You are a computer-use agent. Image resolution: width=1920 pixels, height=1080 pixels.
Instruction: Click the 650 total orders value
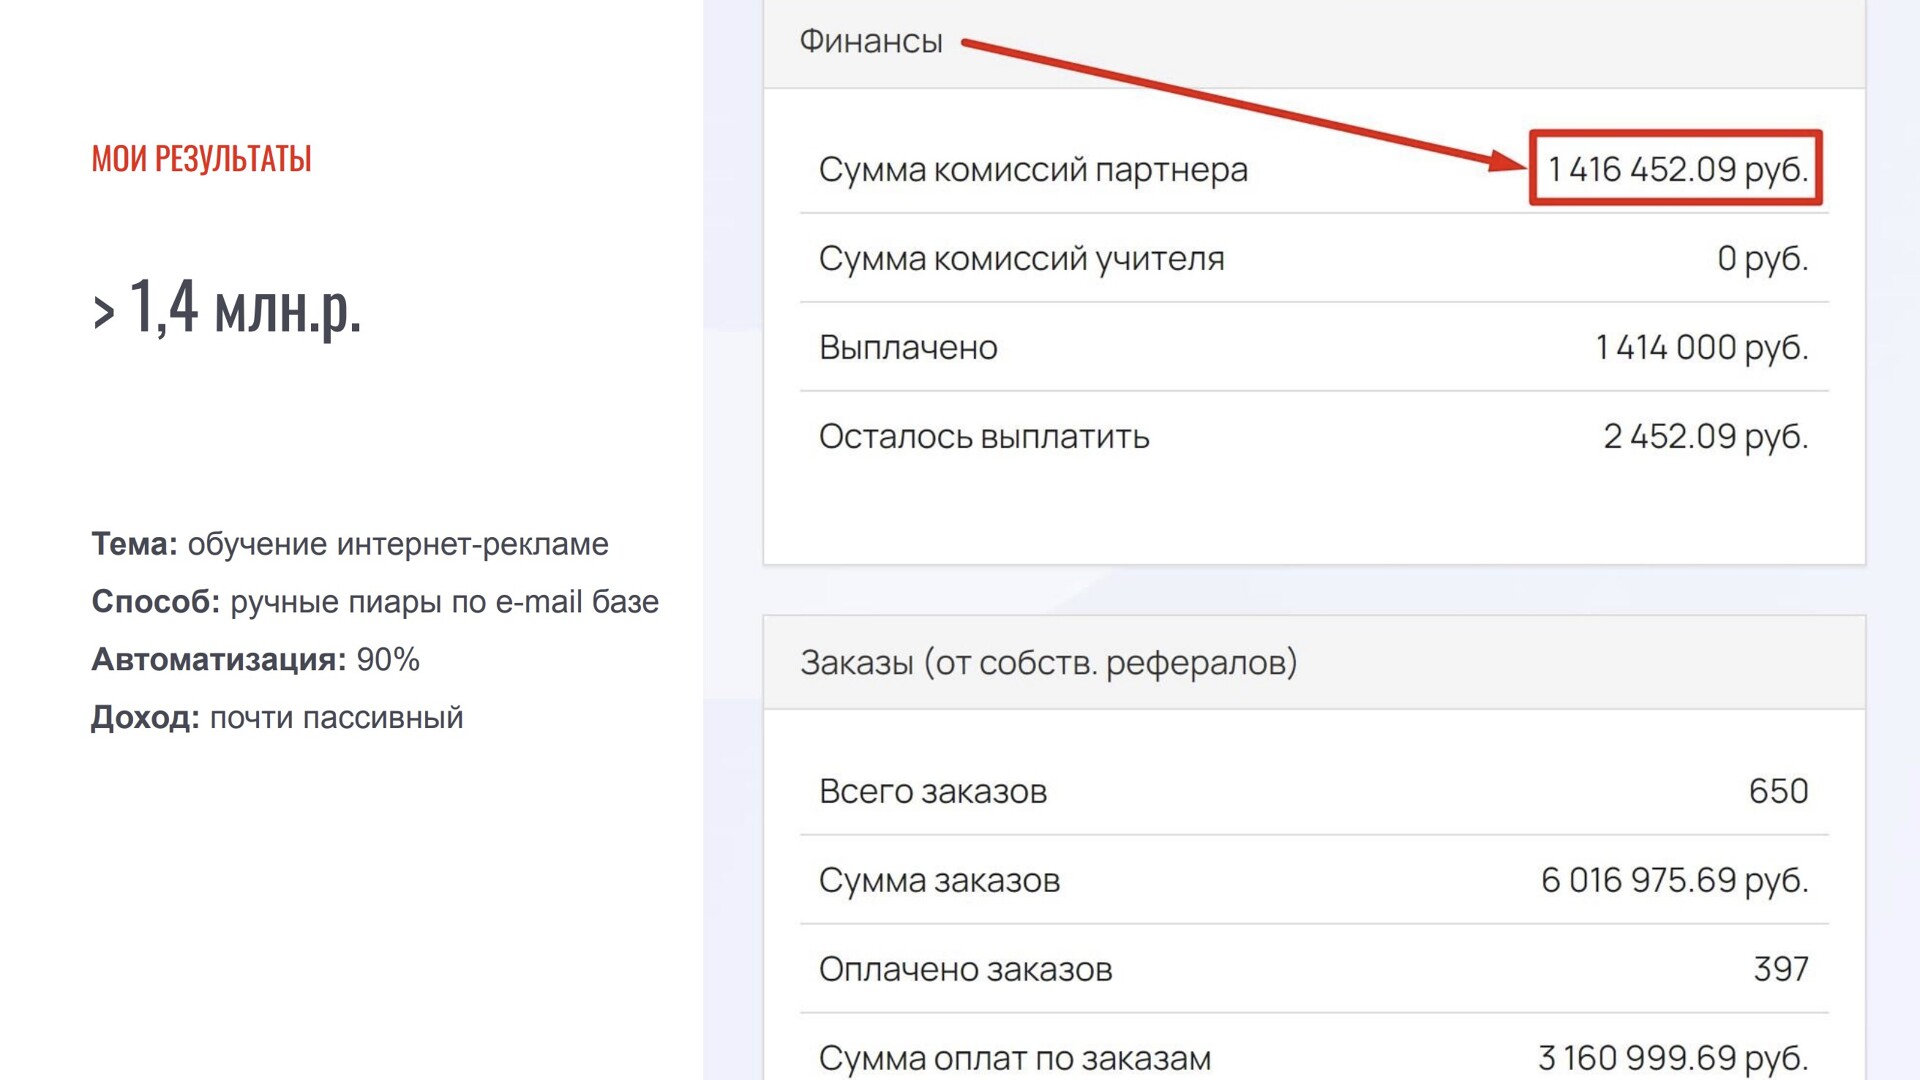(1778, 792)
